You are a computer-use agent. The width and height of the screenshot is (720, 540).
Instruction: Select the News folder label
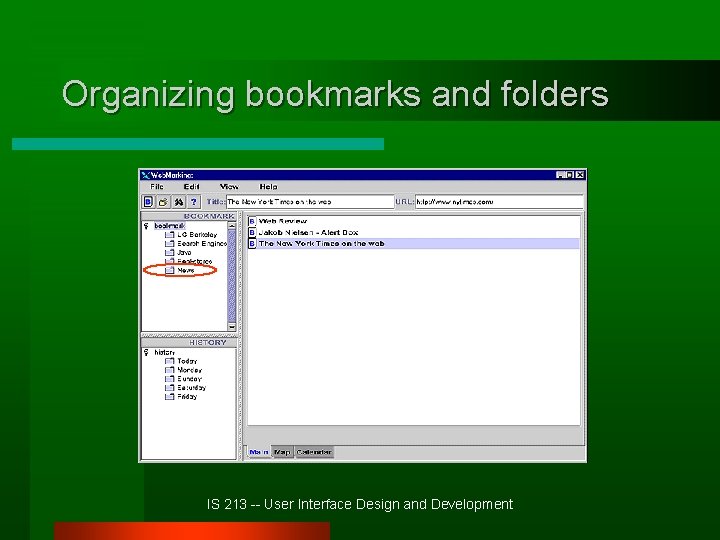pos(186,270)
